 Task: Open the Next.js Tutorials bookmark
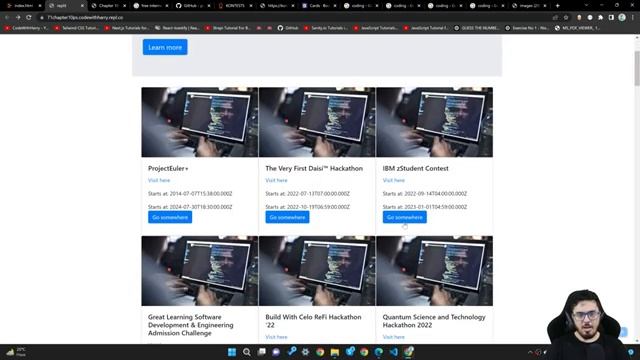pos(127,28)
